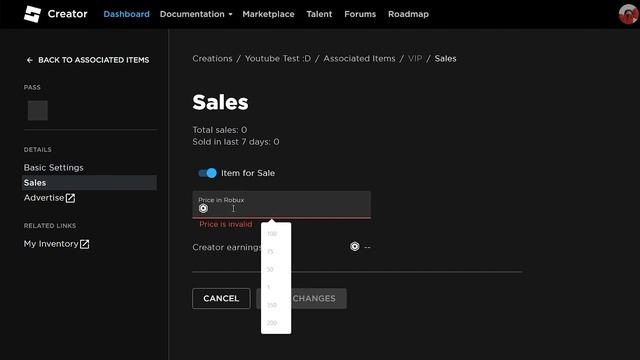Click the Sales page heading
This screenshot has width=640, height=360.
click(x=220, y=102)
